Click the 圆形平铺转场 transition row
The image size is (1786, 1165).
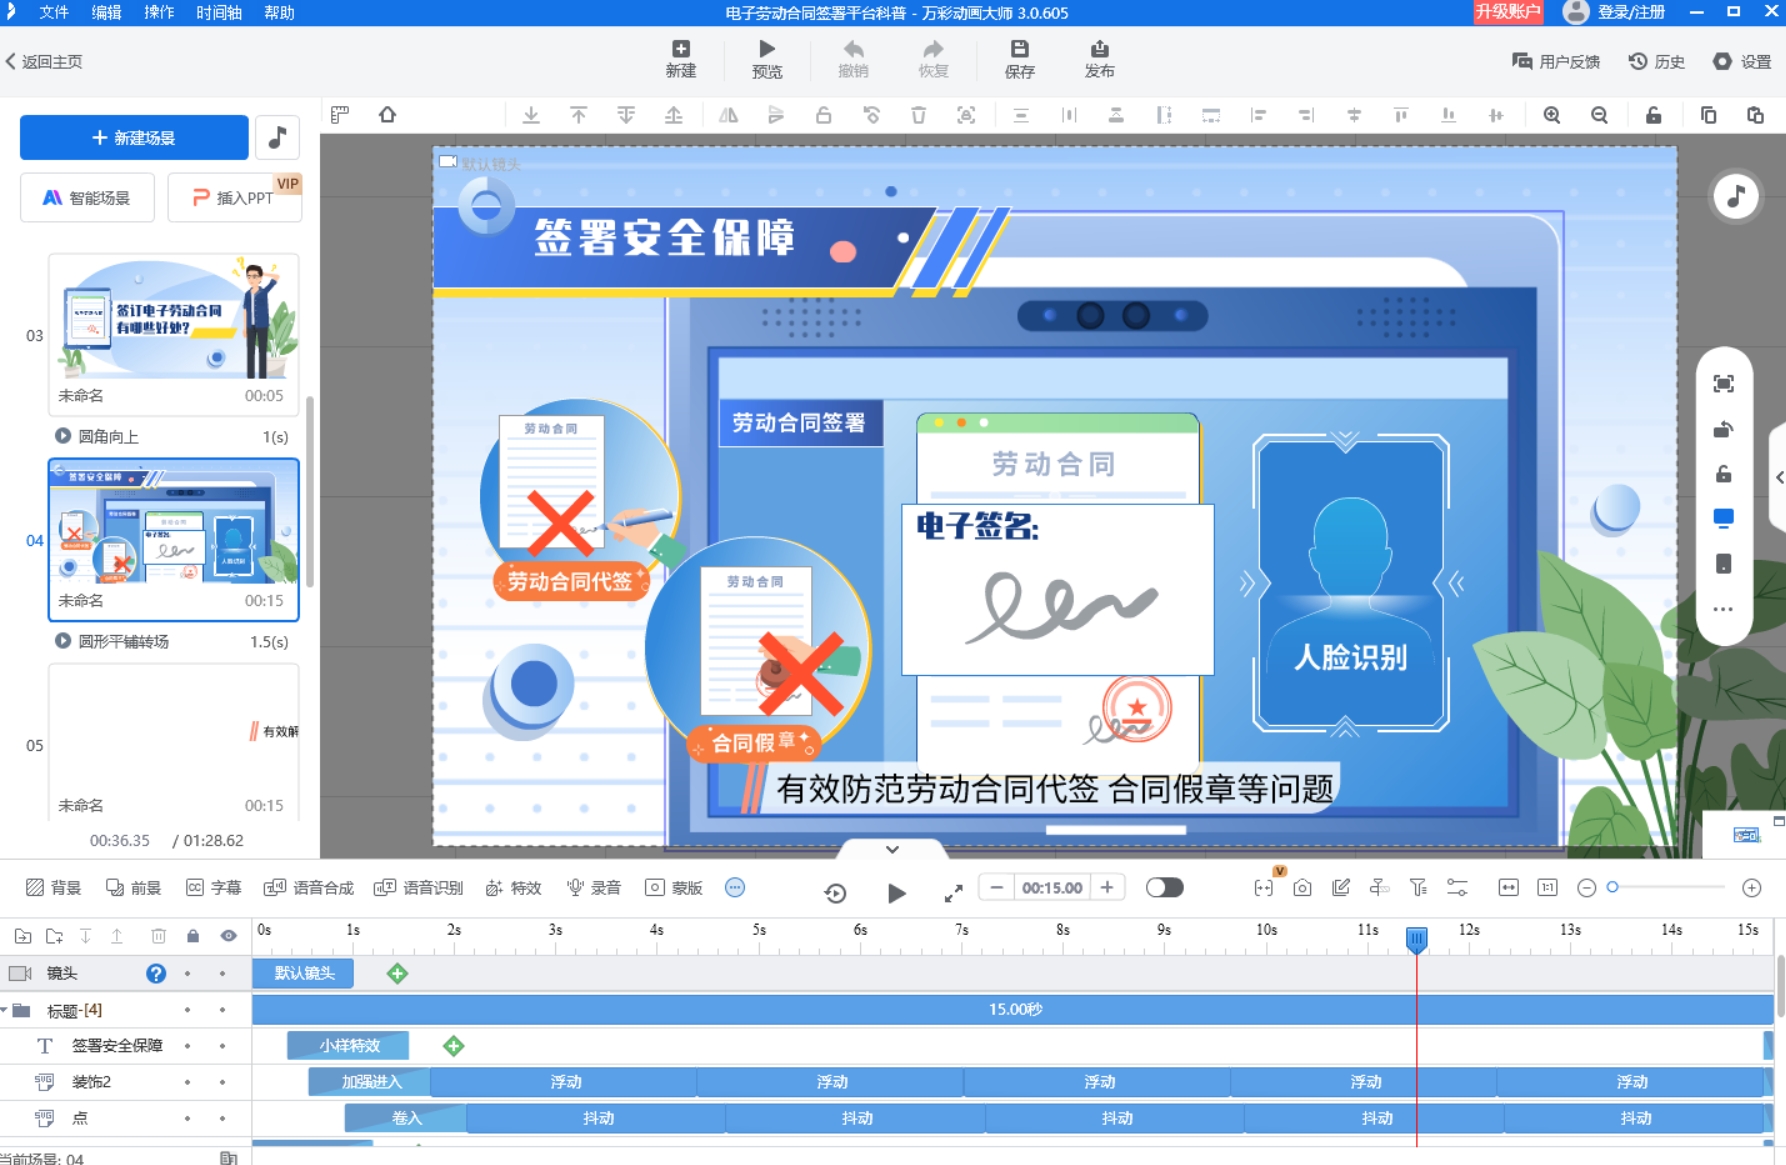[x=172, y=641]
